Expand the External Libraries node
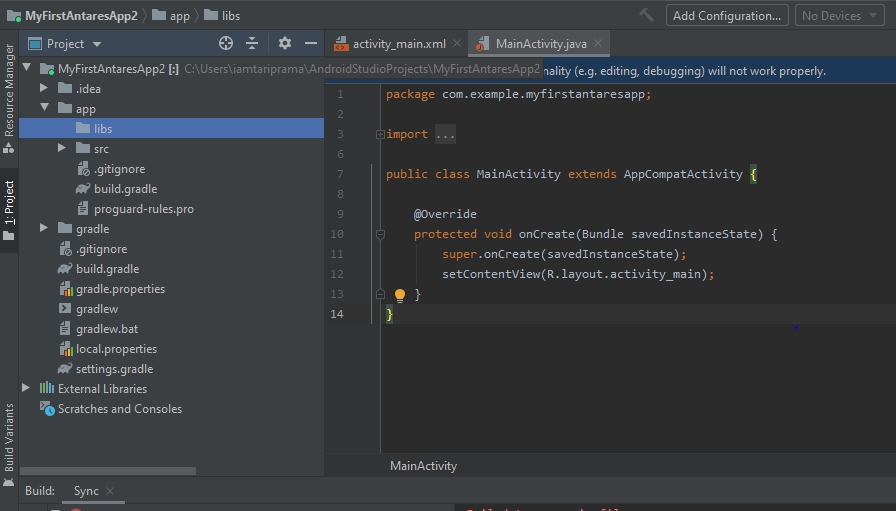This screenshot has height=511, width=896. 26,388
